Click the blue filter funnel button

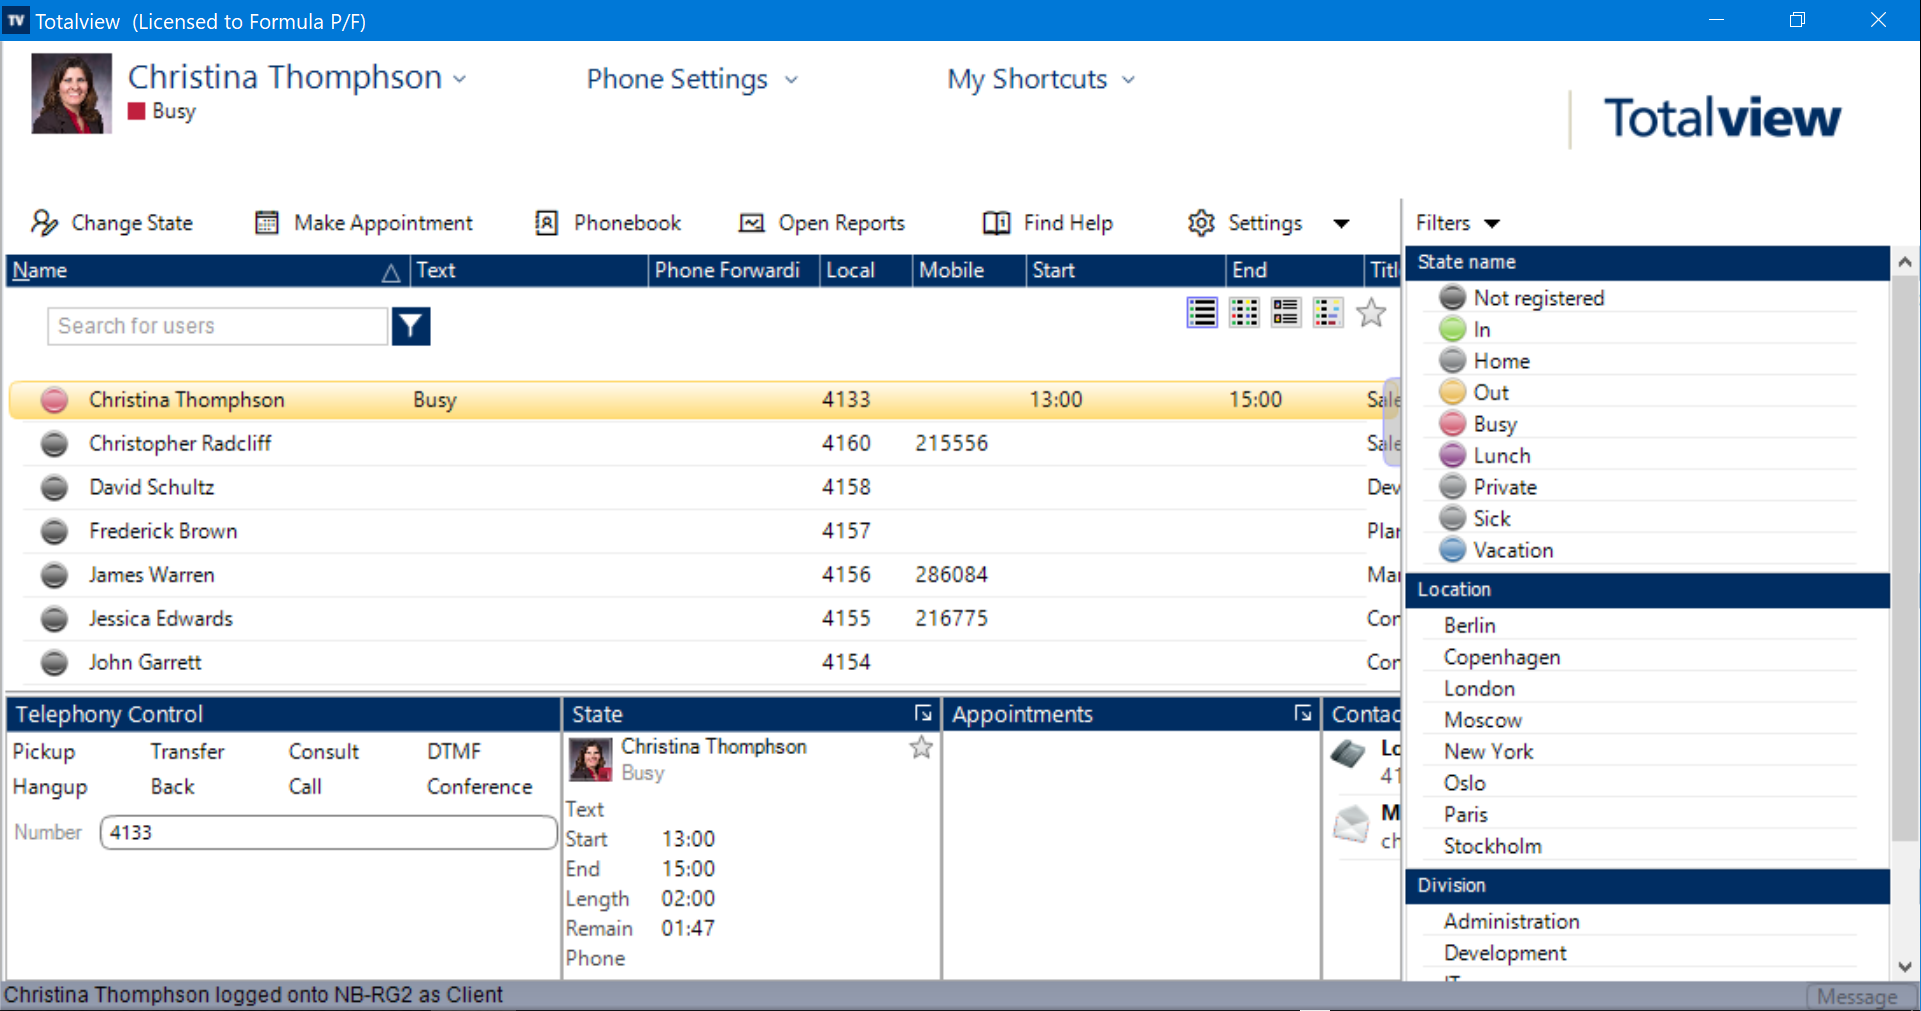click(411, 326)
